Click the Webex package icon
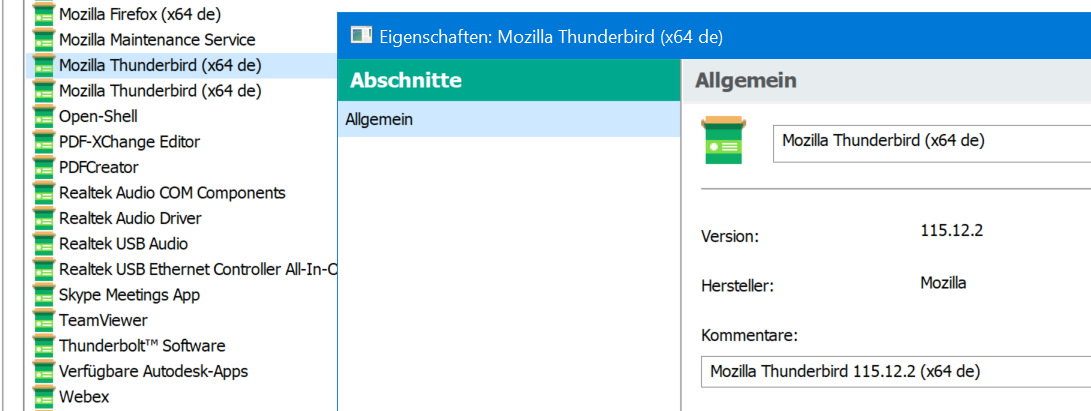 point(43,397)
